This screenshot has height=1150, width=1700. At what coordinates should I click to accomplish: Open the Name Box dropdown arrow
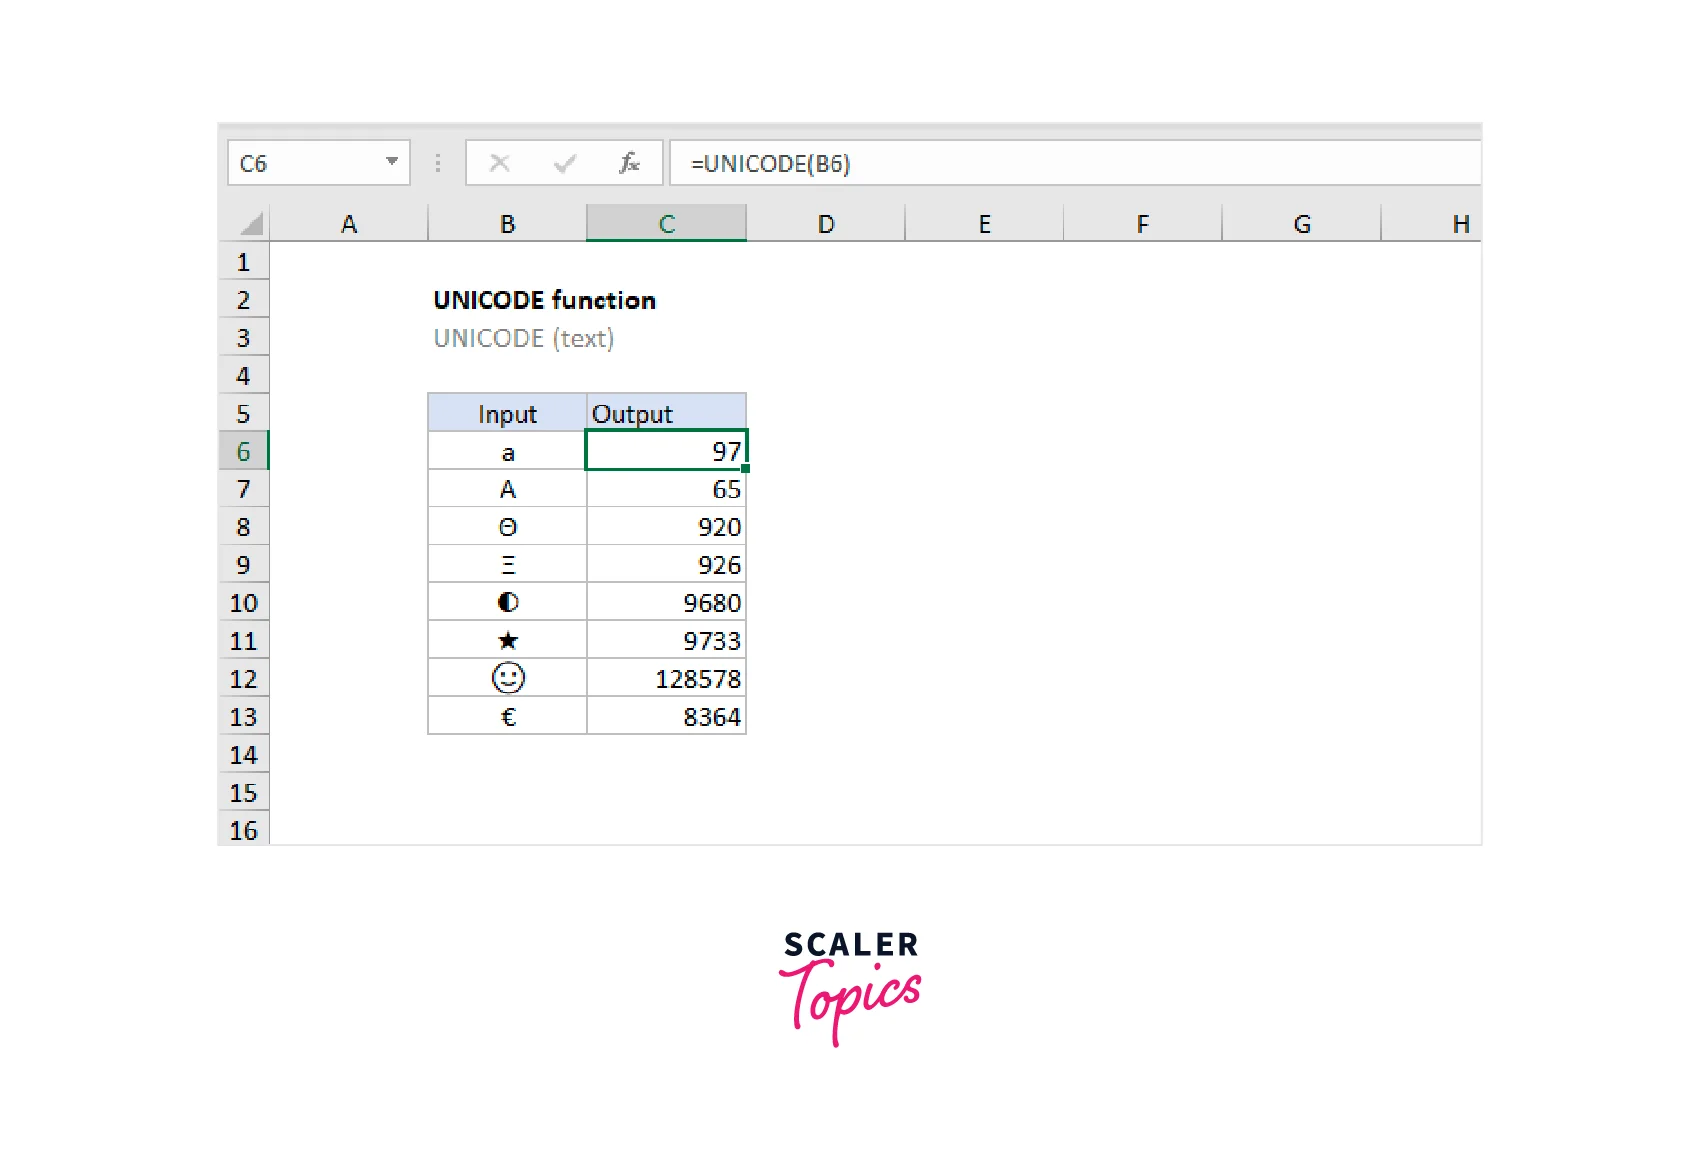click(x=392, y=162)
